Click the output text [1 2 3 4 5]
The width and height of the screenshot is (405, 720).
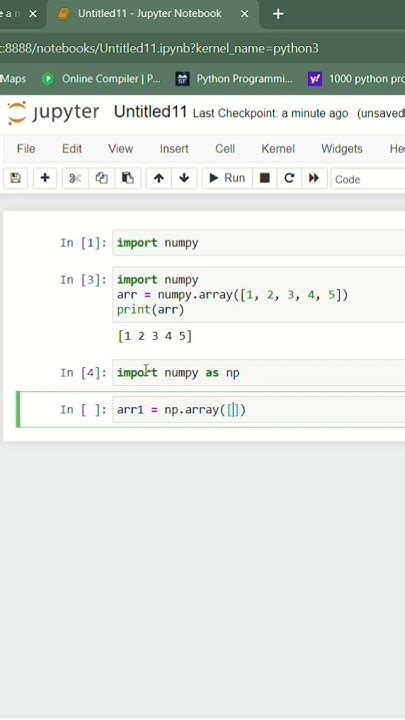(155, 336)
